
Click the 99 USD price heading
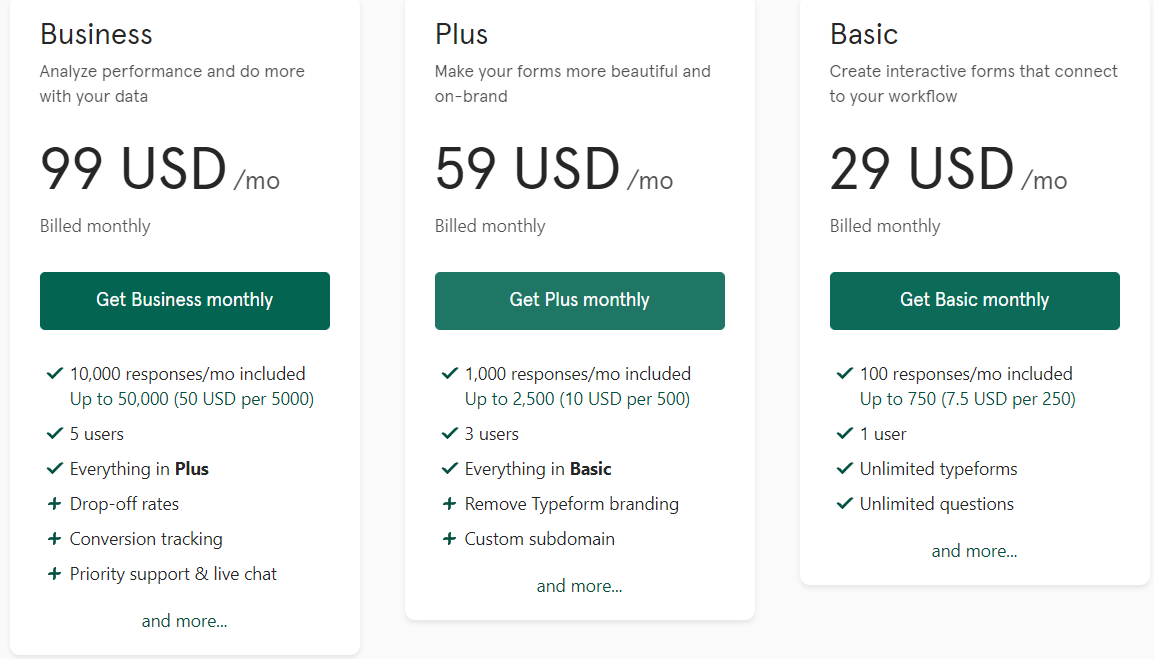pyautogui.click(x=134, y=170)
